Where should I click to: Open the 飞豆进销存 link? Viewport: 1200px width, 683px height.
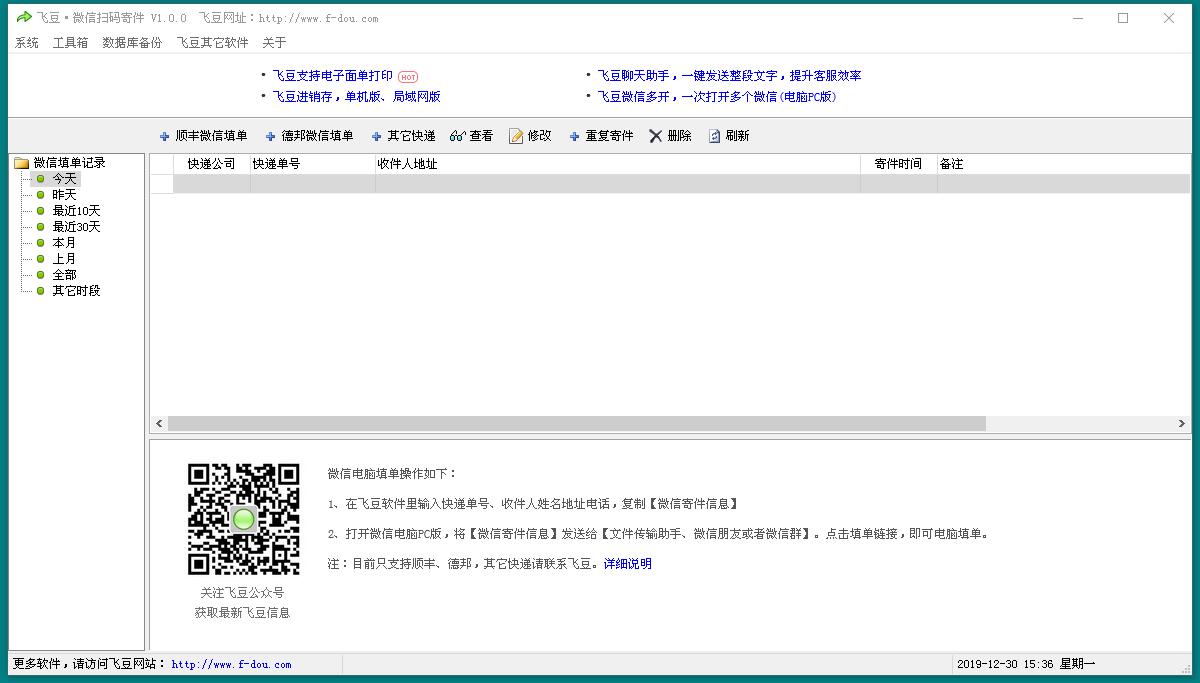[x=356, y=97]
